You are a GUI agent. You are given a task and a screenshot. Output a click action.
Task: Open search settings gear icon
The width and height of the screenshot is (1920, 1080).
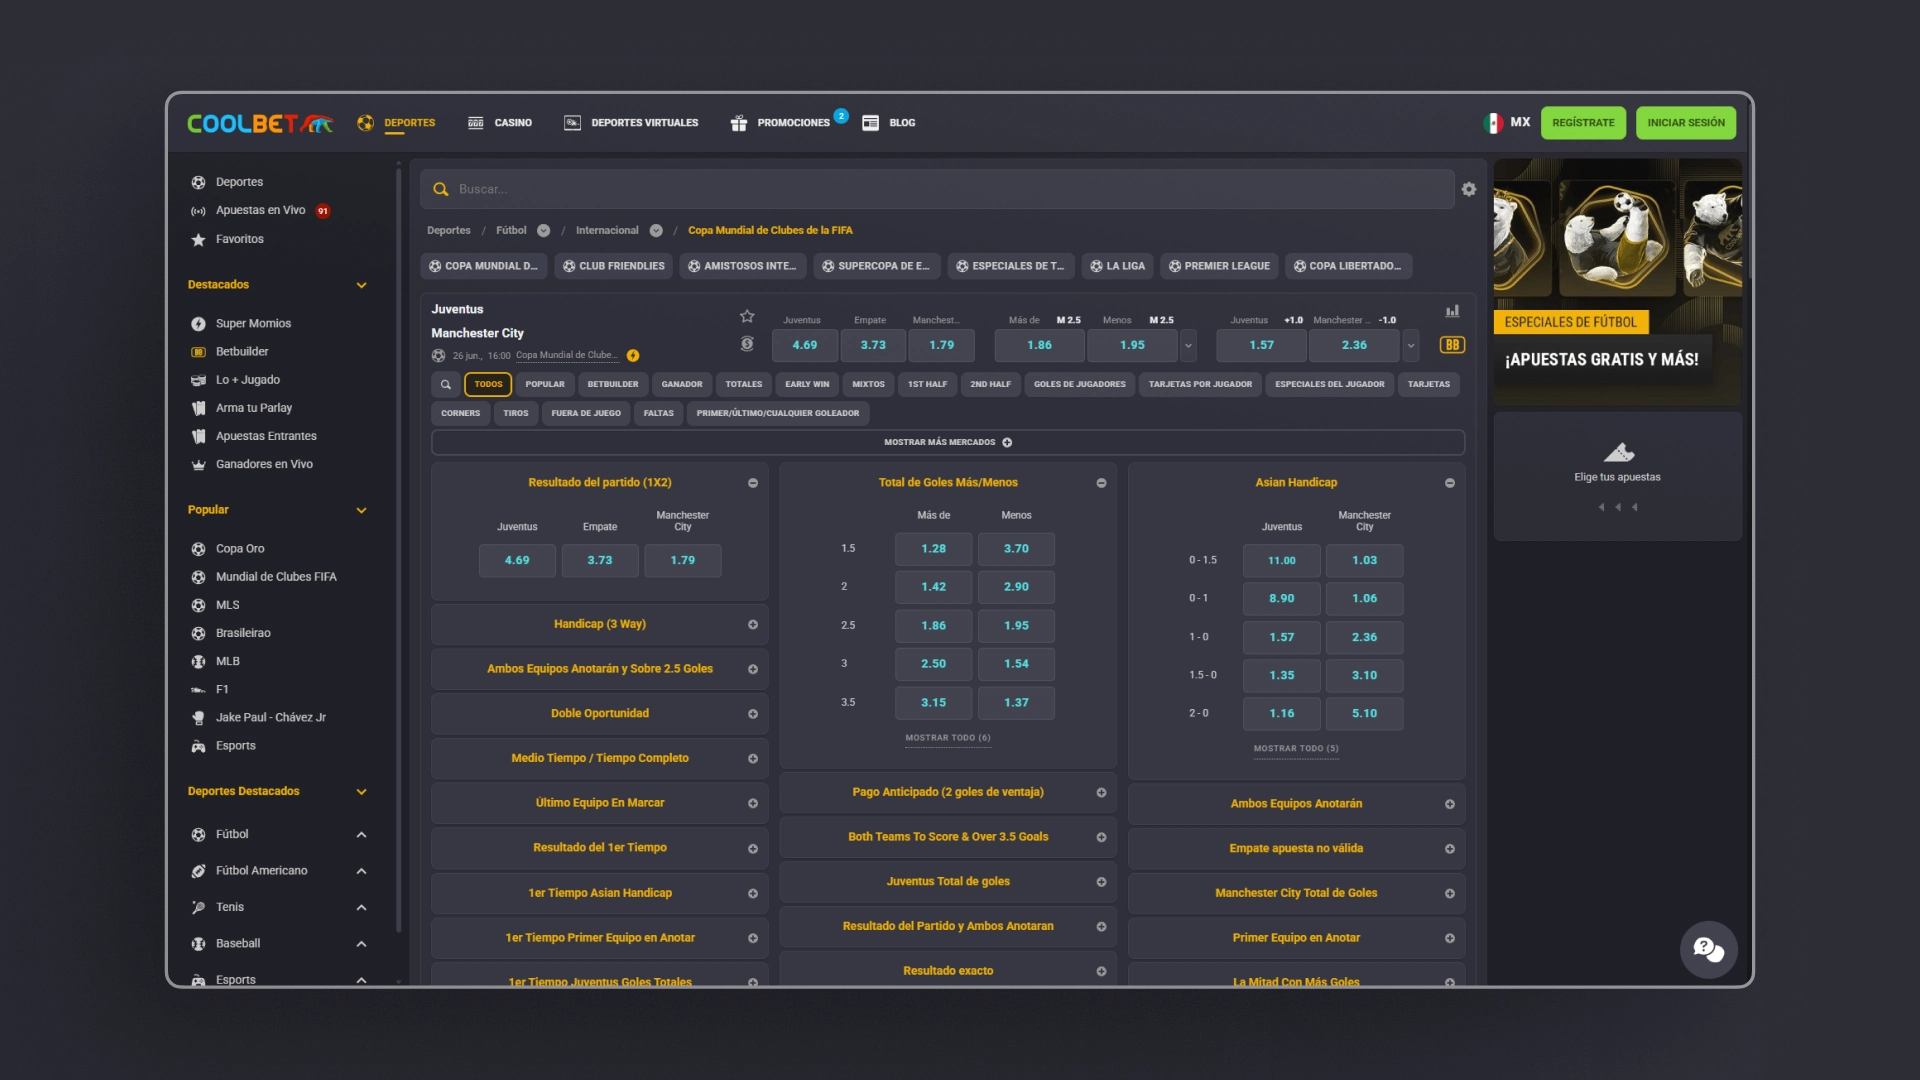(x=1469, y=189)
